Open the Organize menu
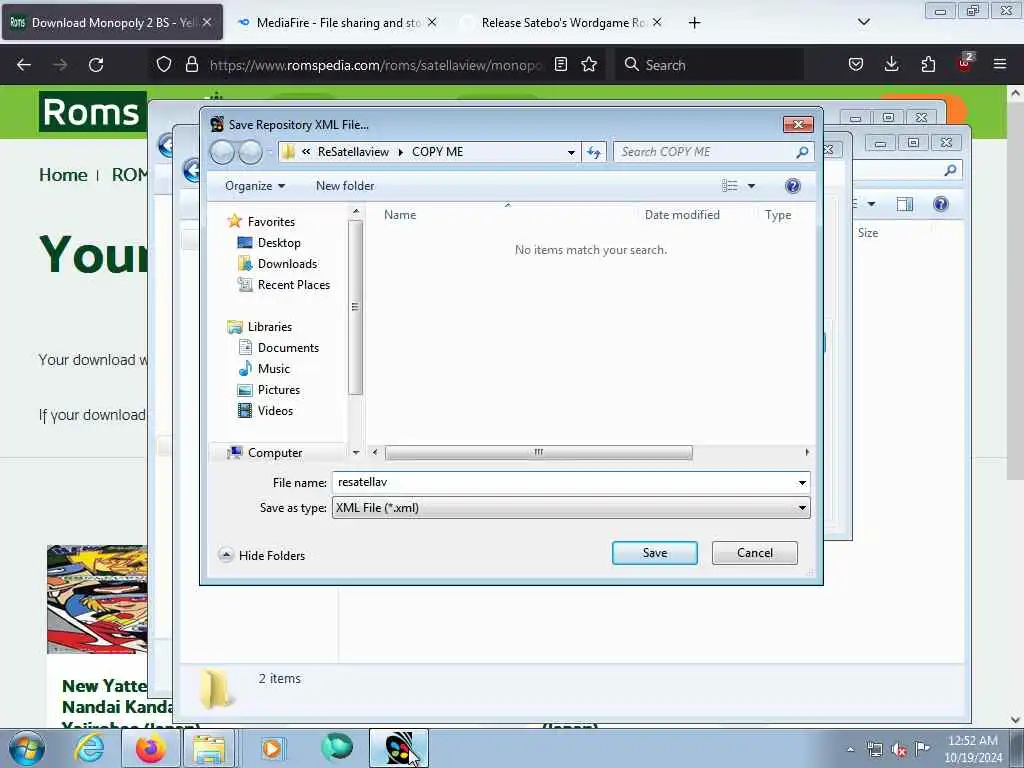 pyautogui.click(x=255, y=185)
